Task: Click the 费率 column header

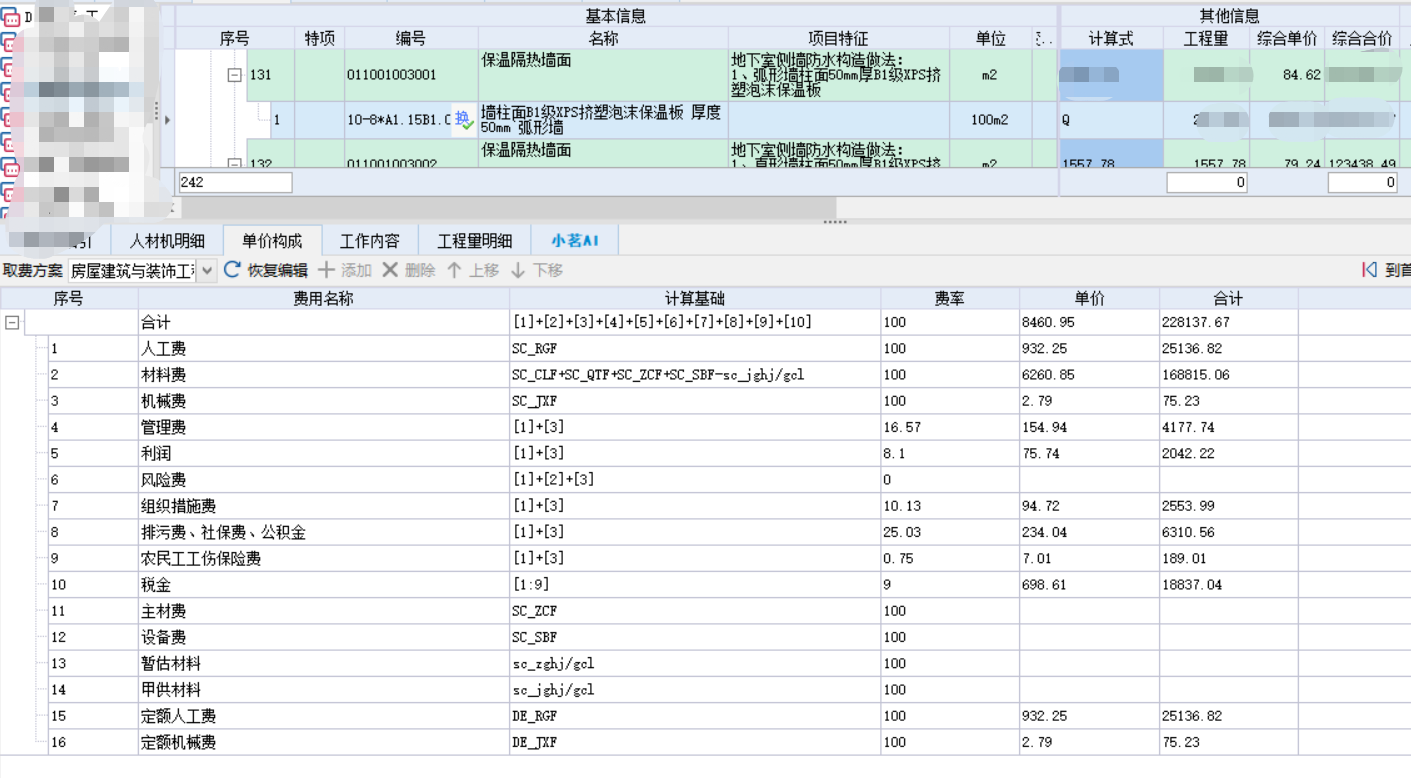Action: (x=950, y=298)
